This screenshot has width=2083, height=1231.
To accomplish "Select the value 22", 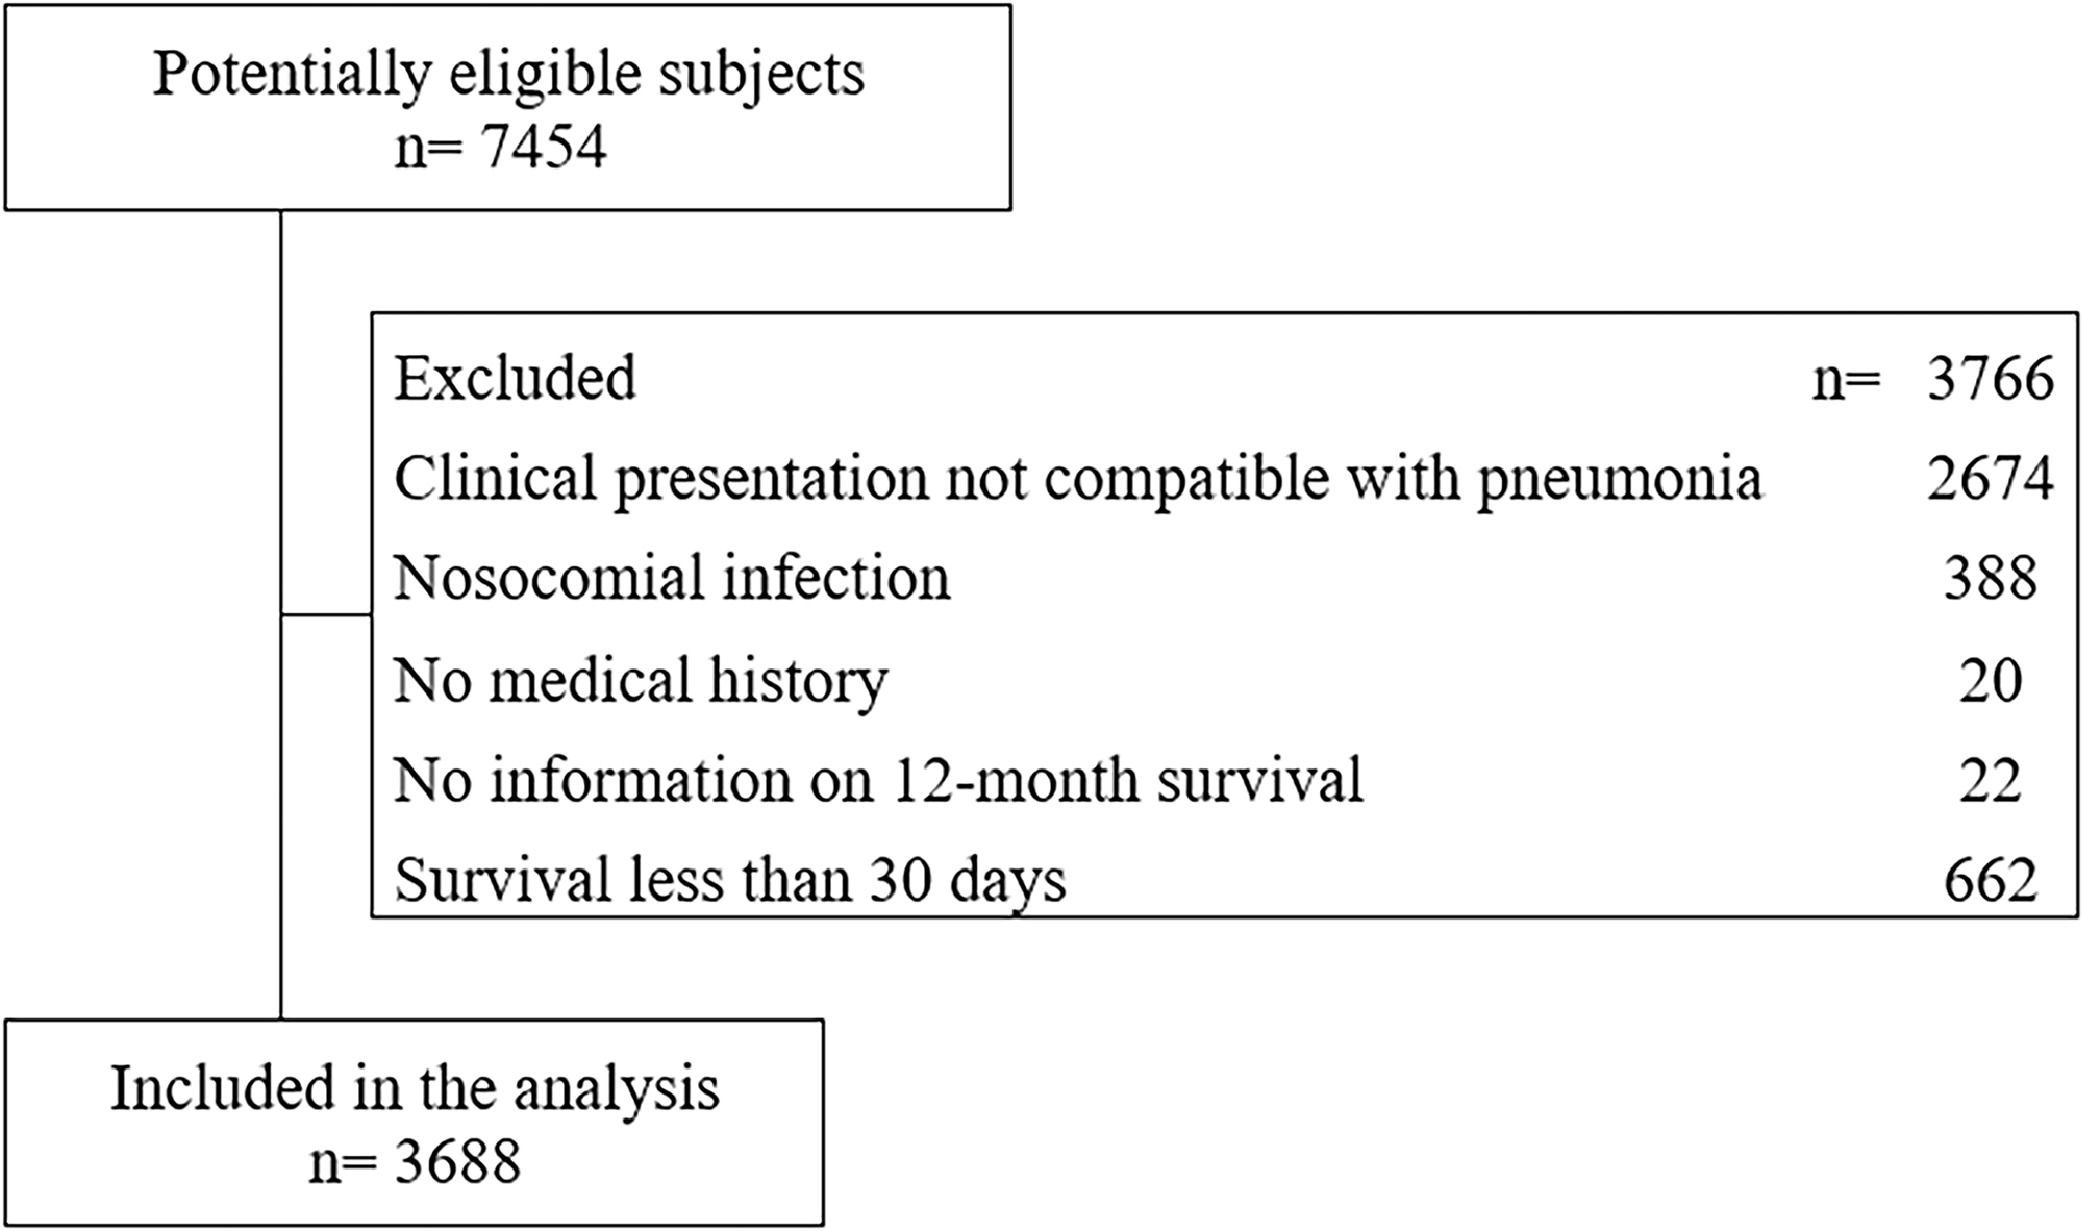I will (1990, 780).
